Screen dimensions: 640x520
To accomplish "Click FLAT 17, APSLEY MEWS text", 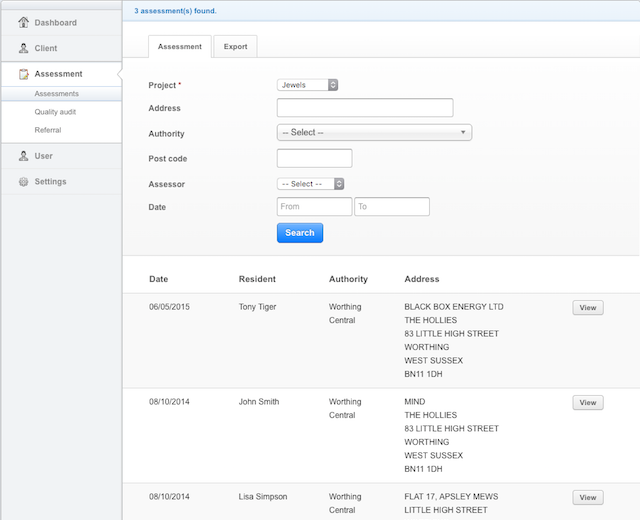I will [x=451, y=497].
